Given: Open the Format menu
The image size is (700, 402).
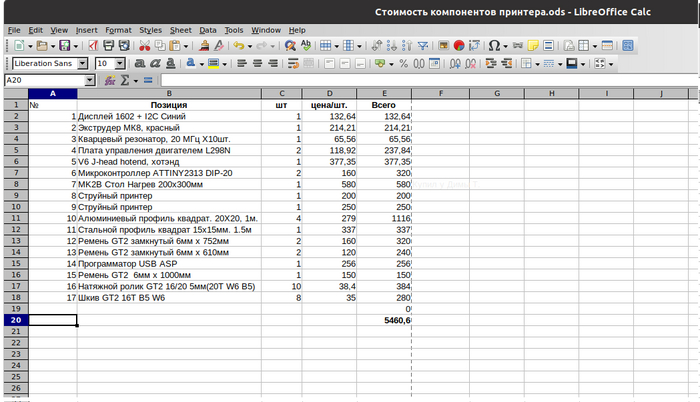Looking at the screenshot, I should (x=118, y=30).
